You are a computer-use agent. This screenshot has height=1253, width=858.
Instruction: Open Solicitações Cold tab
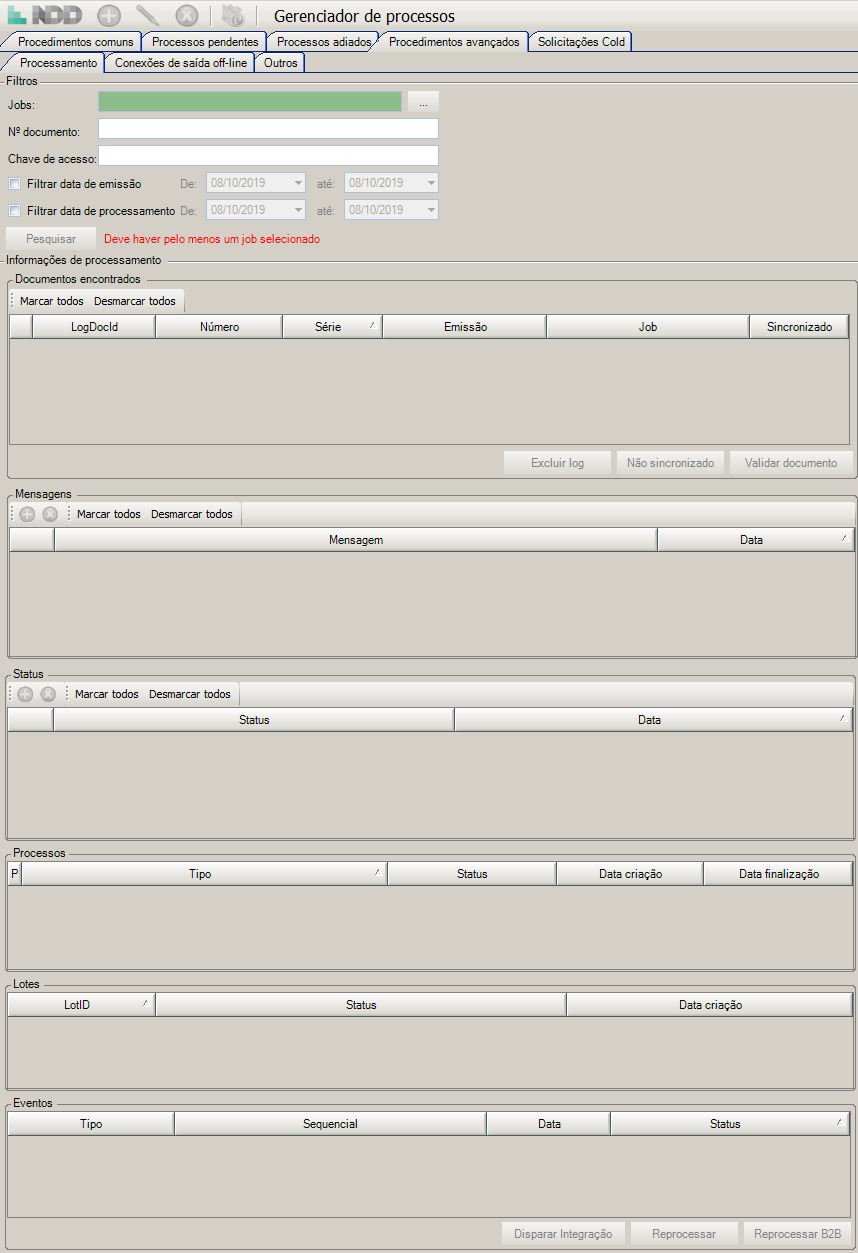tap(581, 42)
